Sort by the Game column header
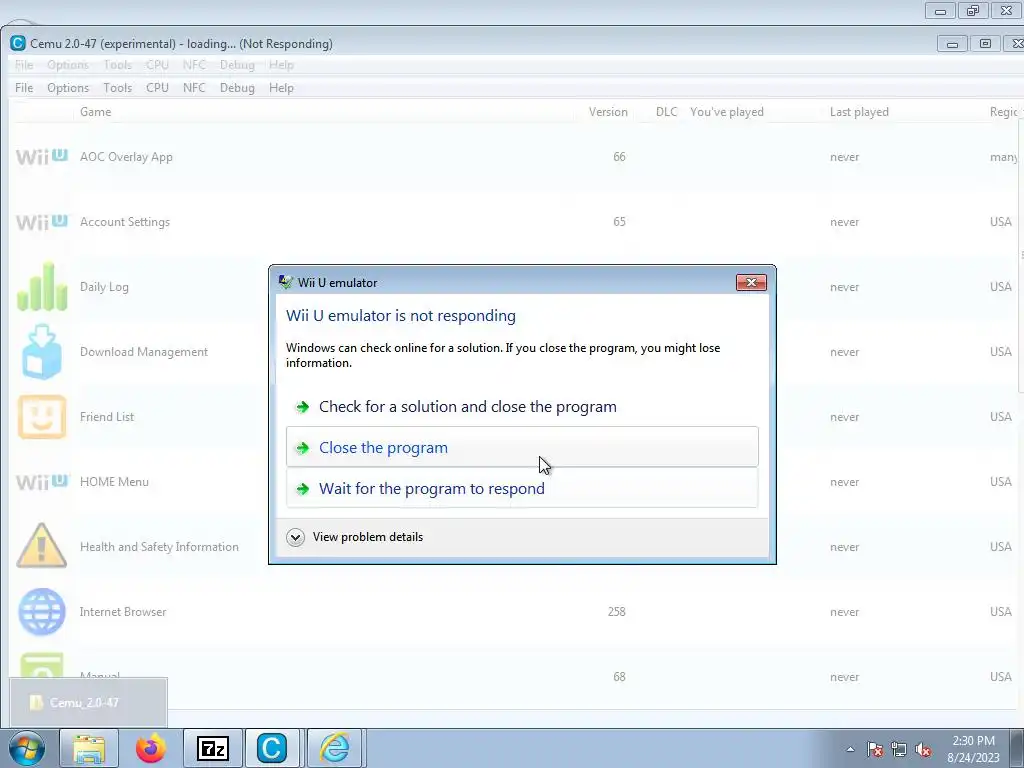This screenshot has width=1024, height=768. point(95,112)
